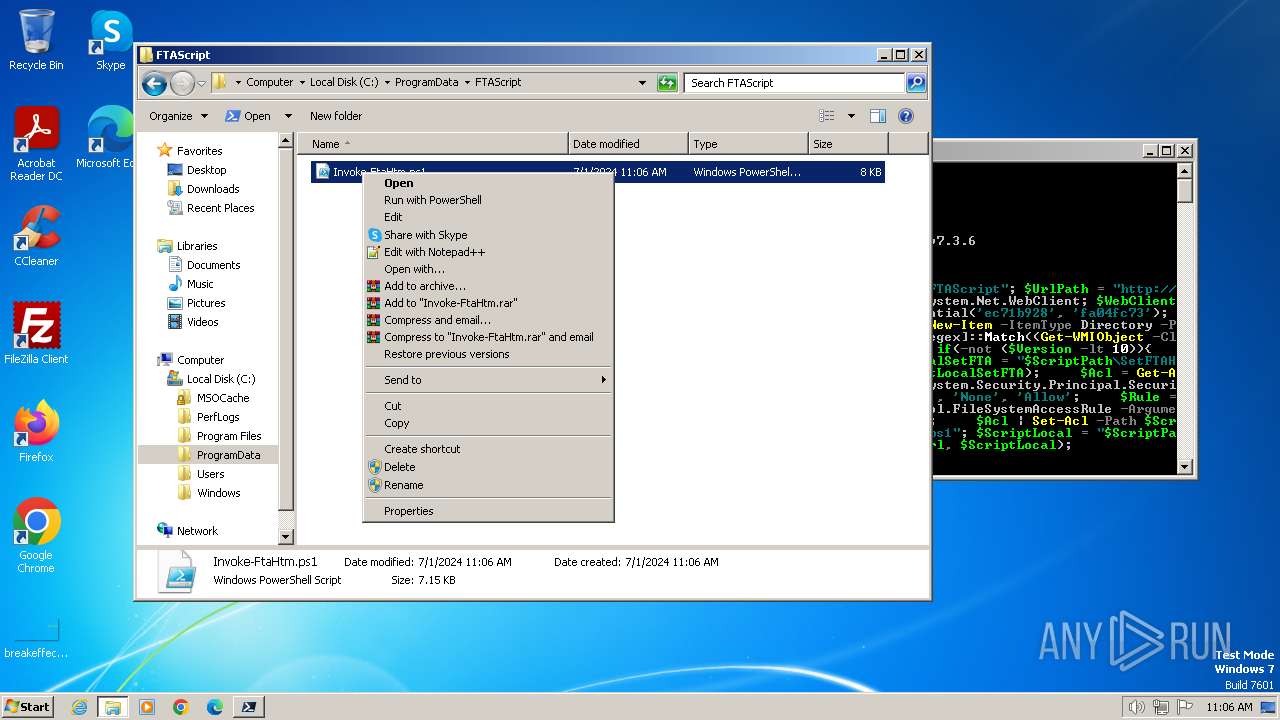The height and width of the screenshot is (720, 1280).
Task: Focus the Search FTAScript box
Action: pyautogui.click(x=795, y=83)
